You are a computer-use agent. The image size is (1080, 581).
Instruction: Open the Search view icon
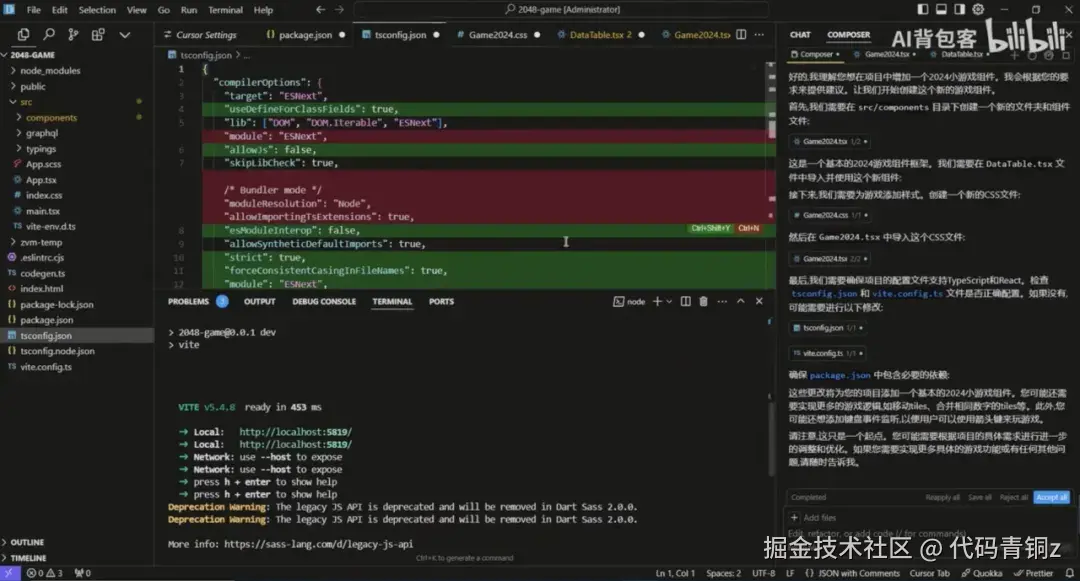(49, 34)
